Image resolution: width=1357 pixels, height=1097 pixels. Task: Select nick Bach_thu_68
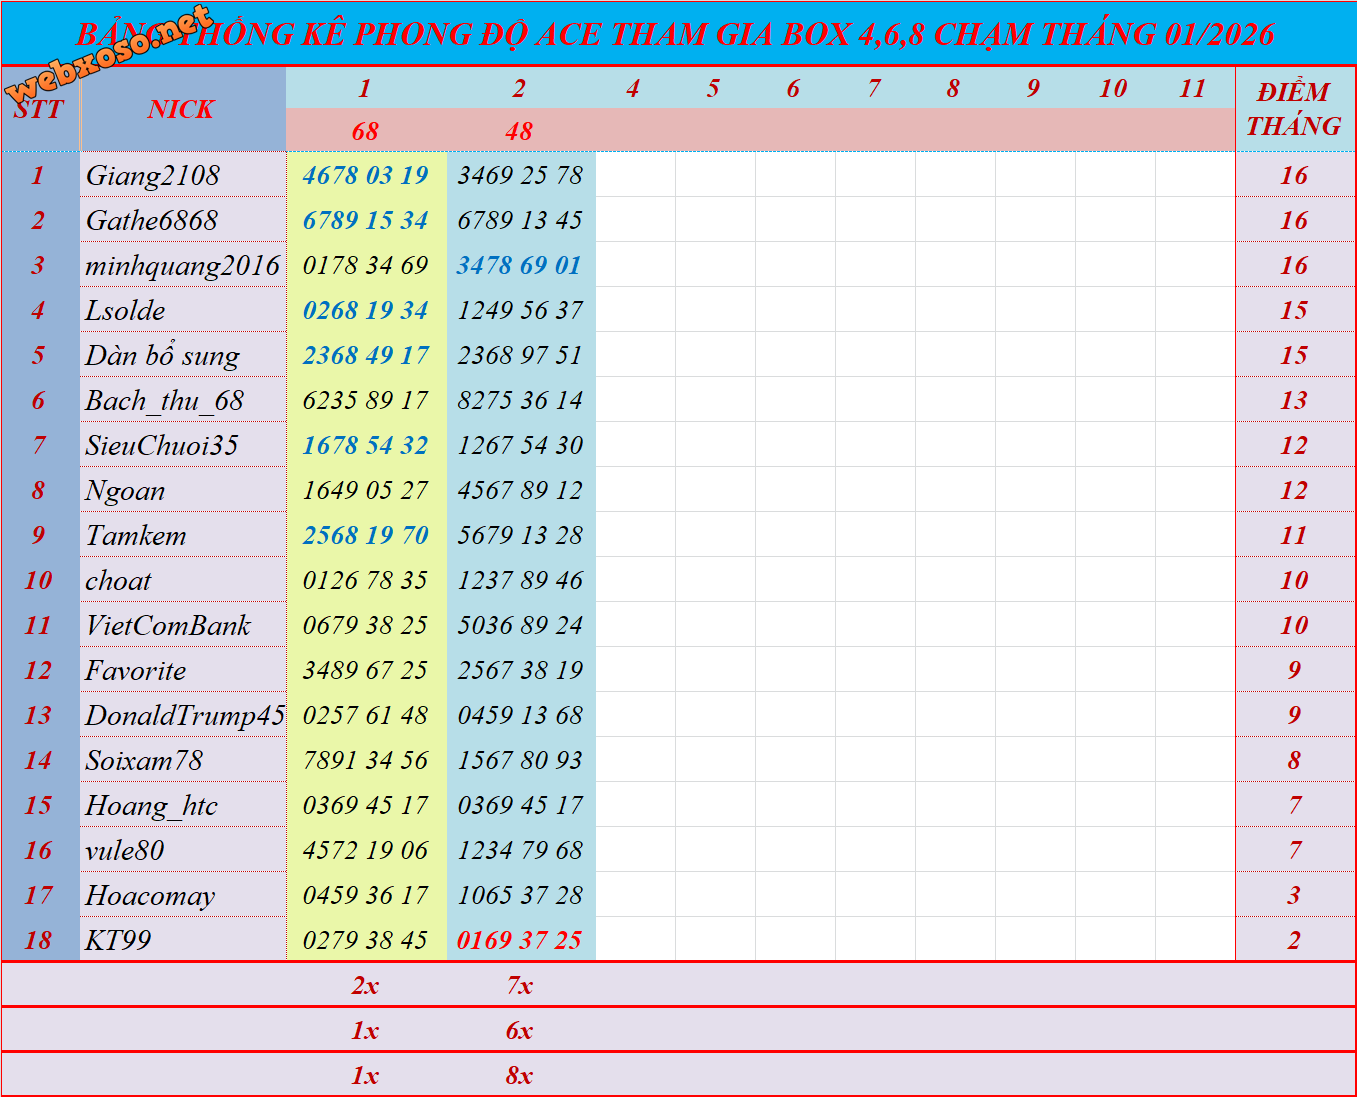165,400
